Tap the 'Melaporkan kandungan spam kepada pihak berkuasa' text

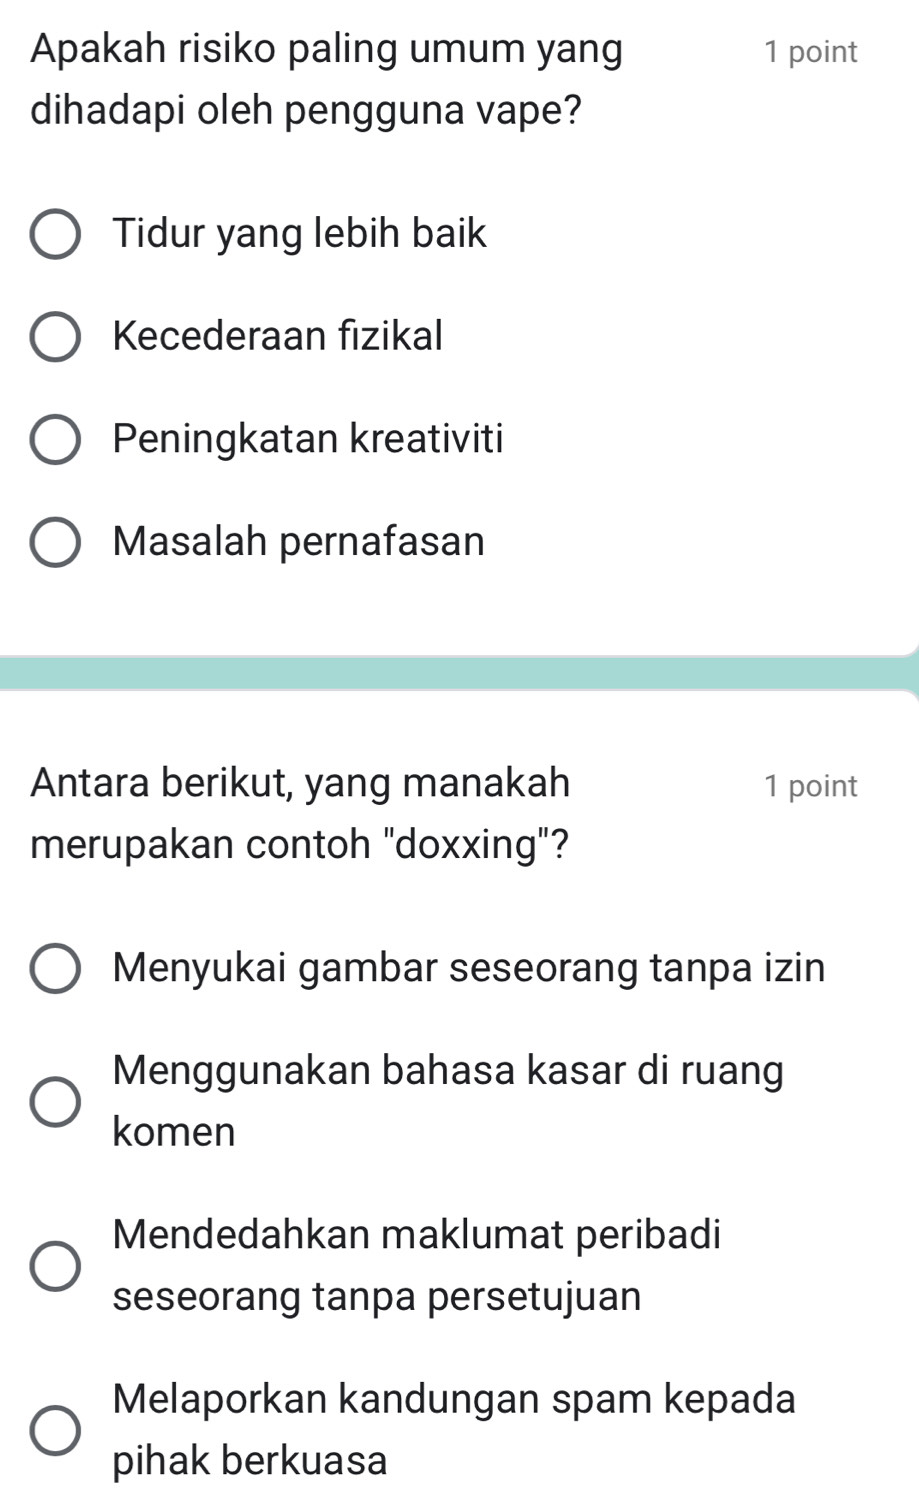click(x=455, y=1430)
